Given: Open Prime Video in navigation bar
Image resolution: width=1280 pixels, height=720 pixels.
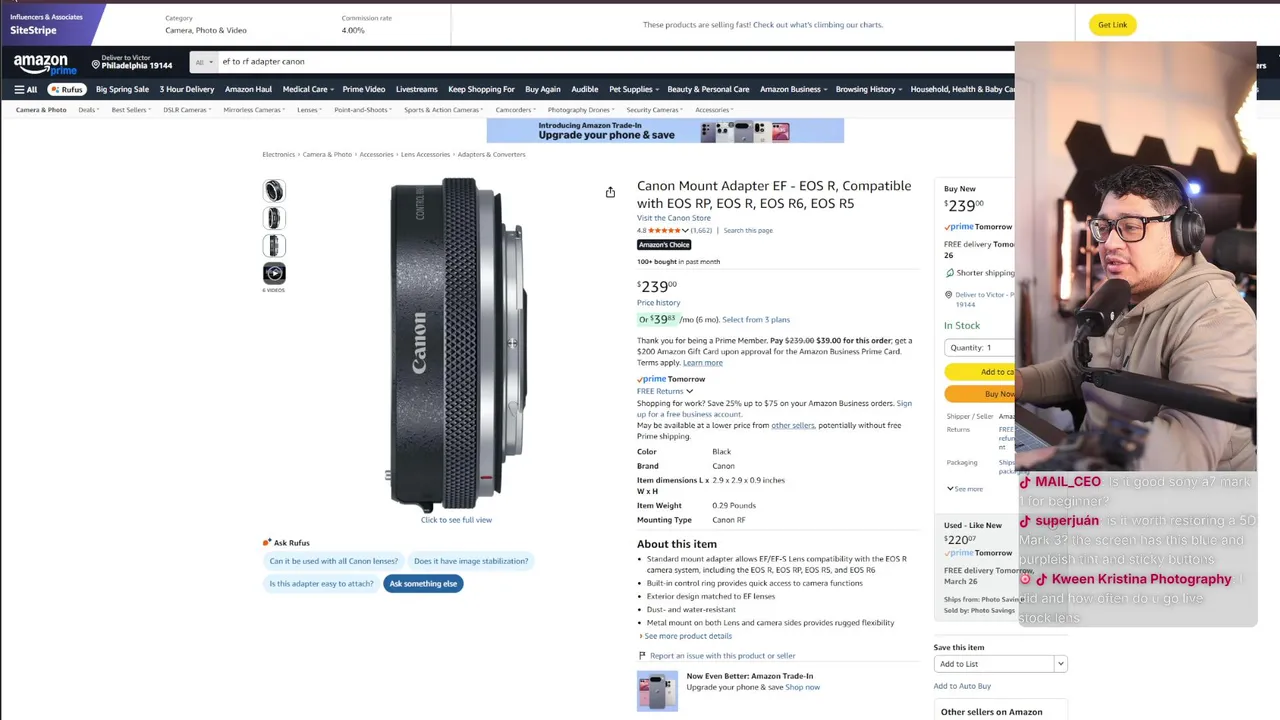Looking at the screenshot, I should point(364,89).
